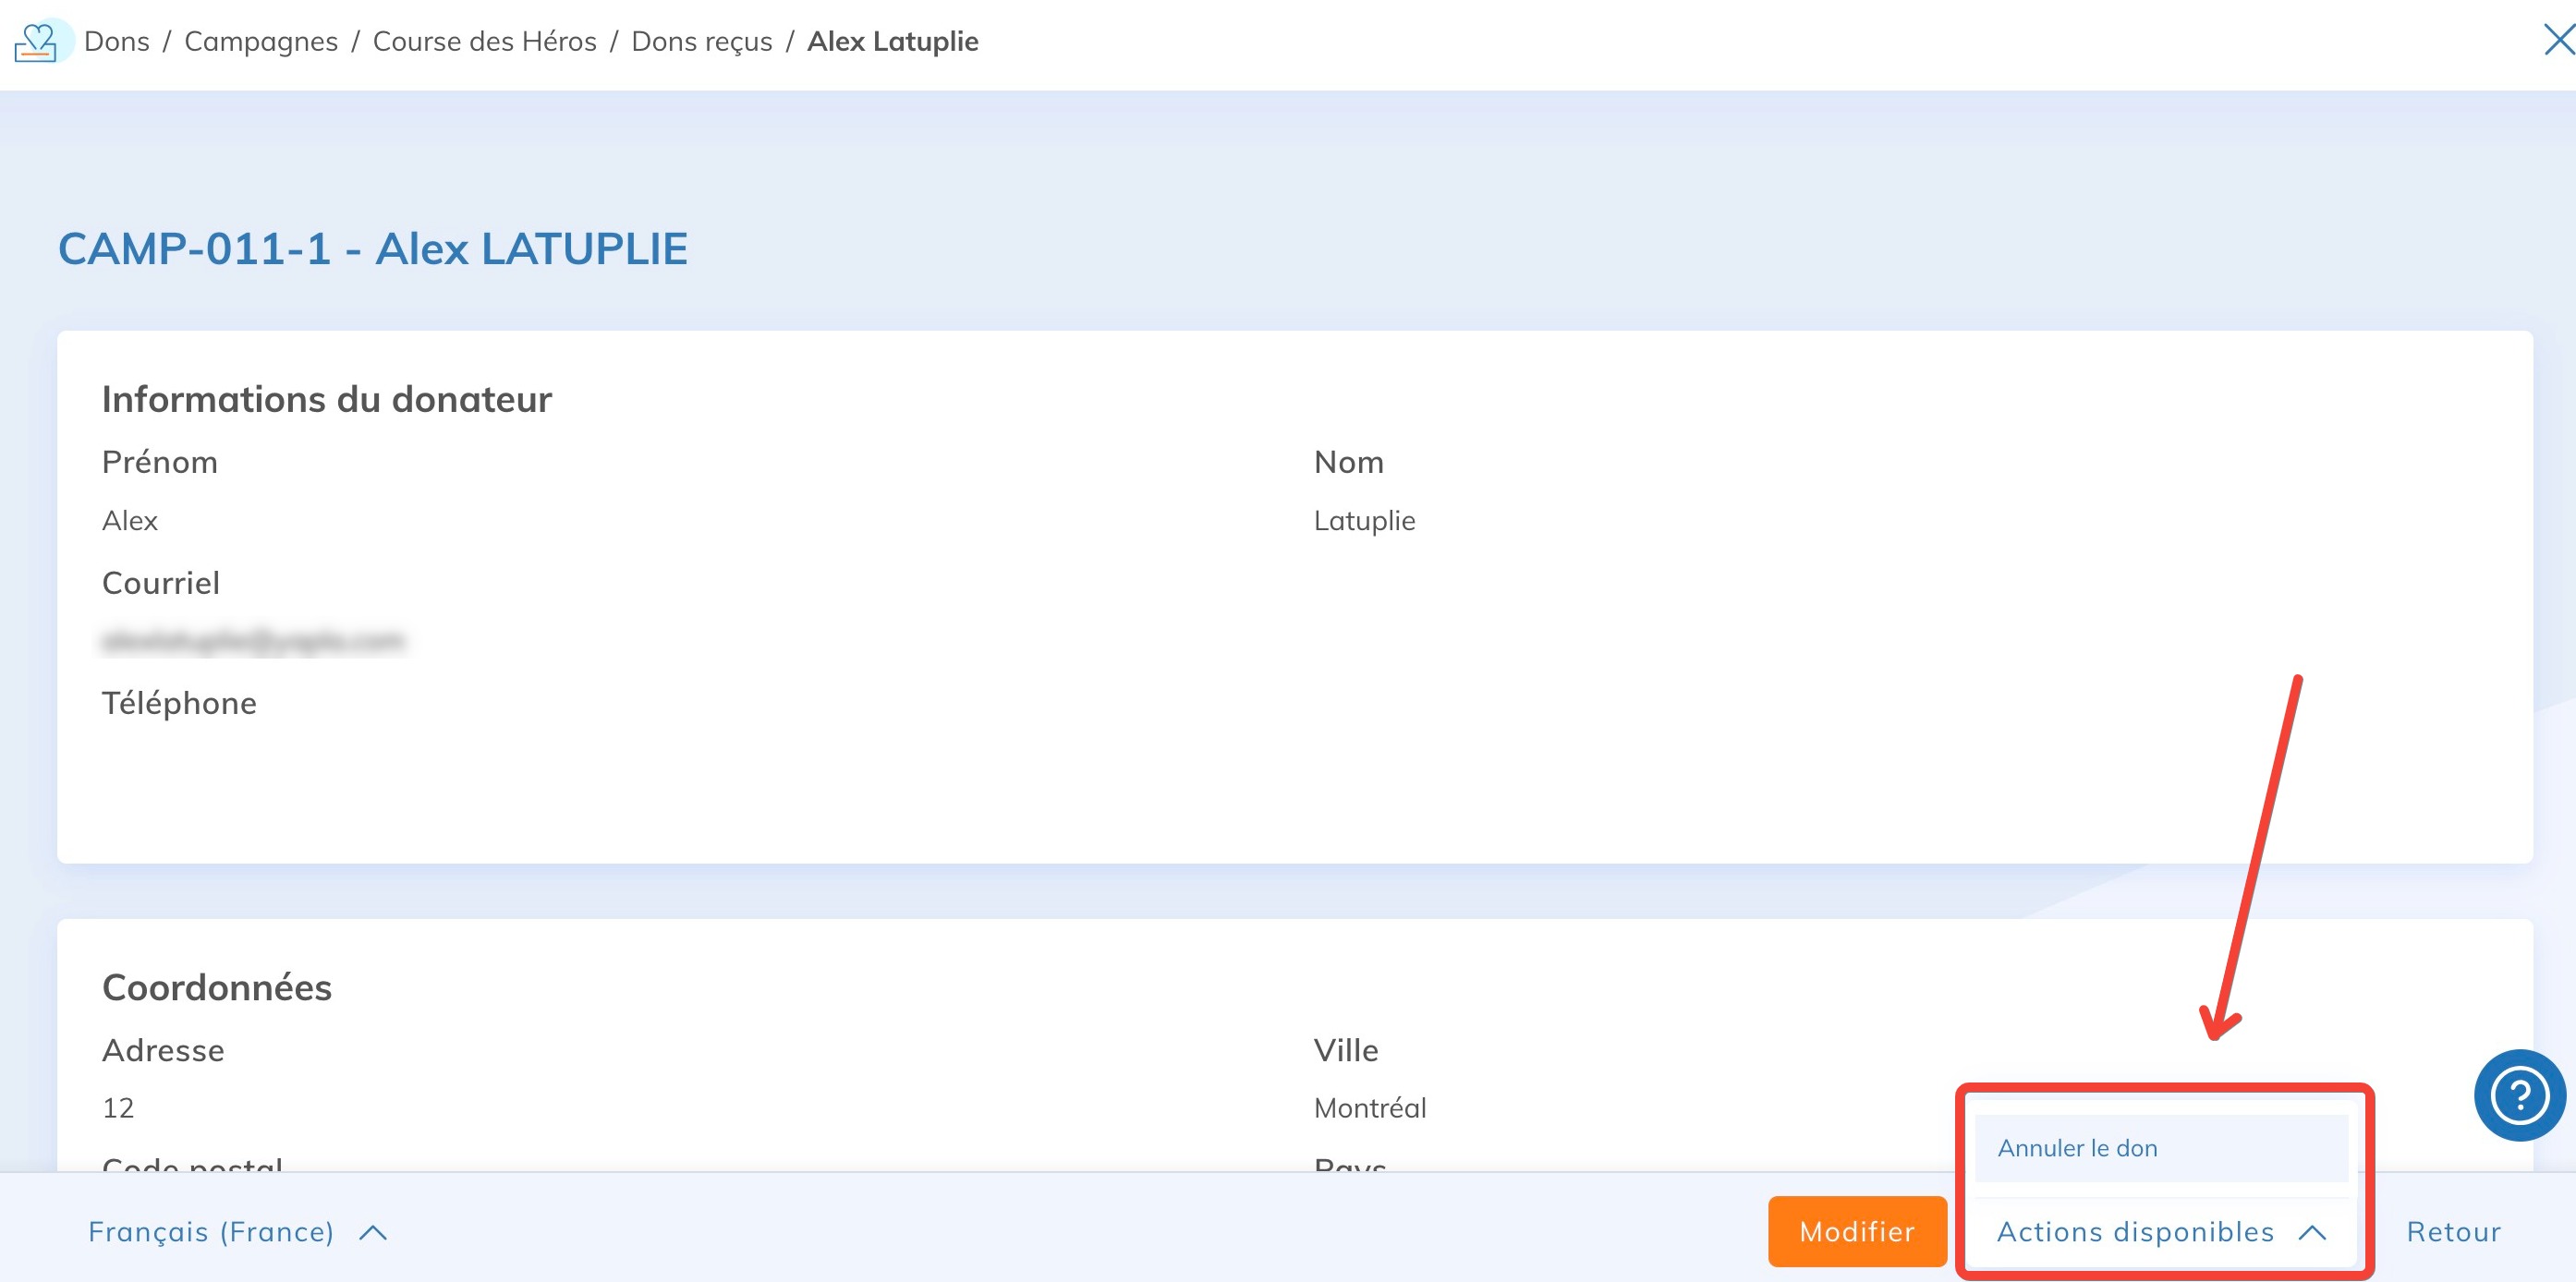Image resolution: width=2576 pixels, height=1282 pixels.
Task: Click the Dons heart logo icon
Action: pos(38,42)
